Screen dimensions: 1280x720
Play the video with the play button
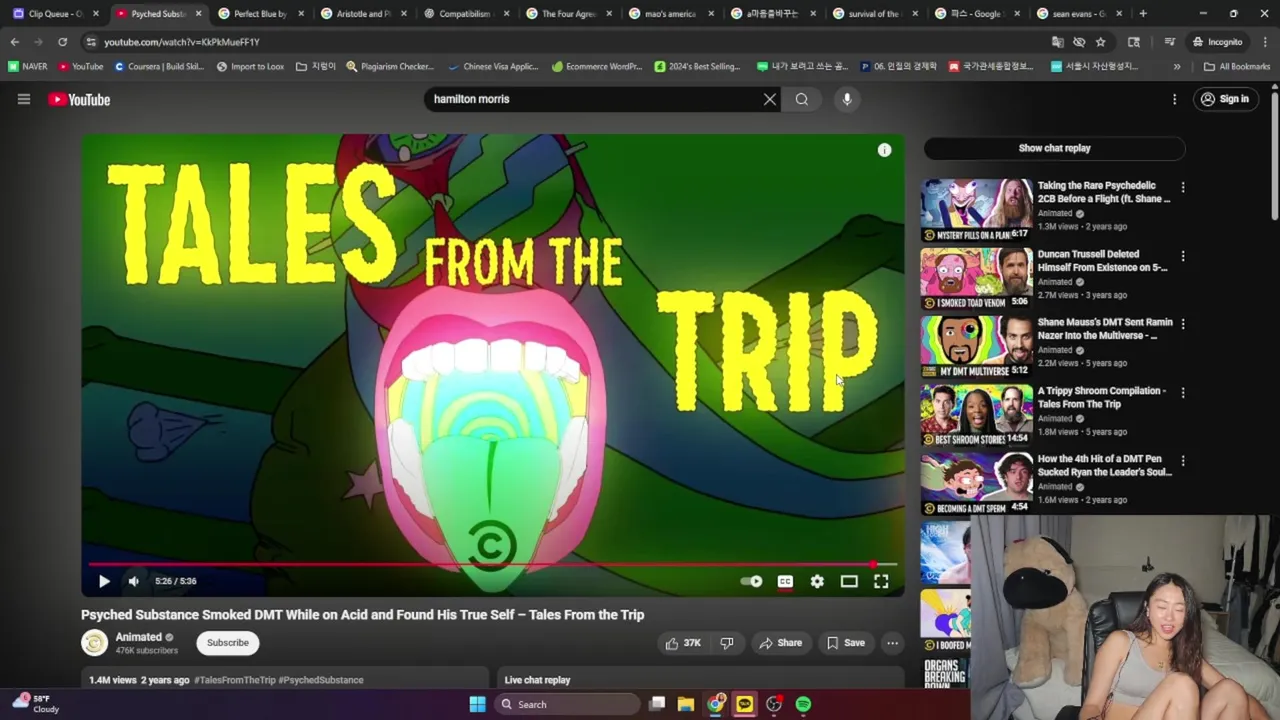click(x=104, y=581)
